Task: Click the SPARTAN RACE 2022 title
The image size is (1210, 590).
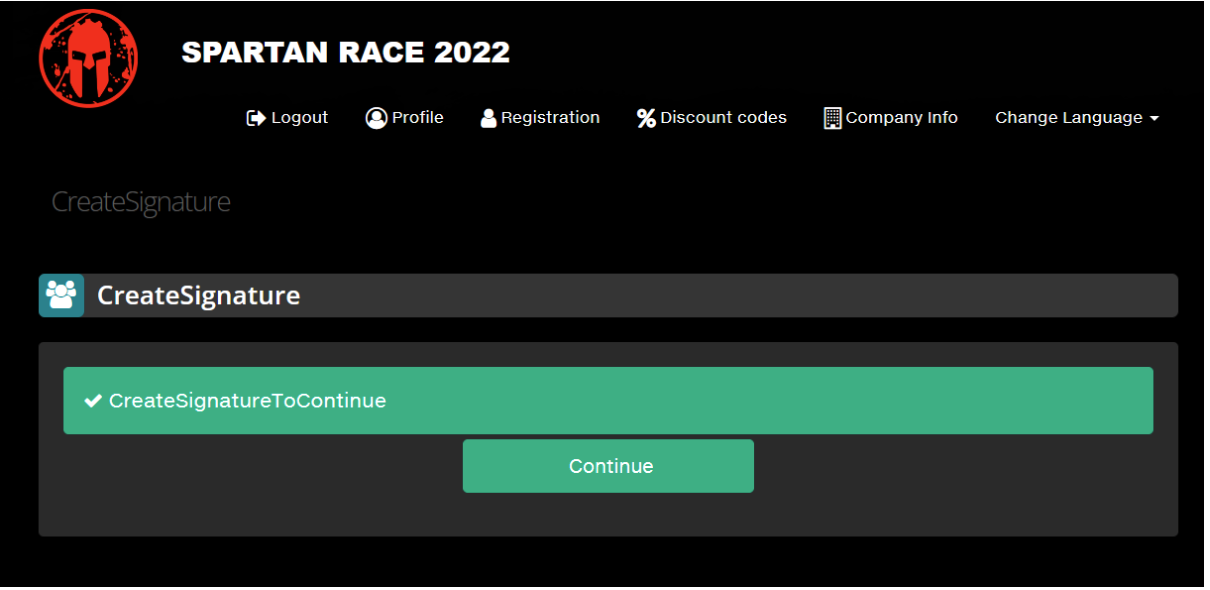Action: coord(345,52)
